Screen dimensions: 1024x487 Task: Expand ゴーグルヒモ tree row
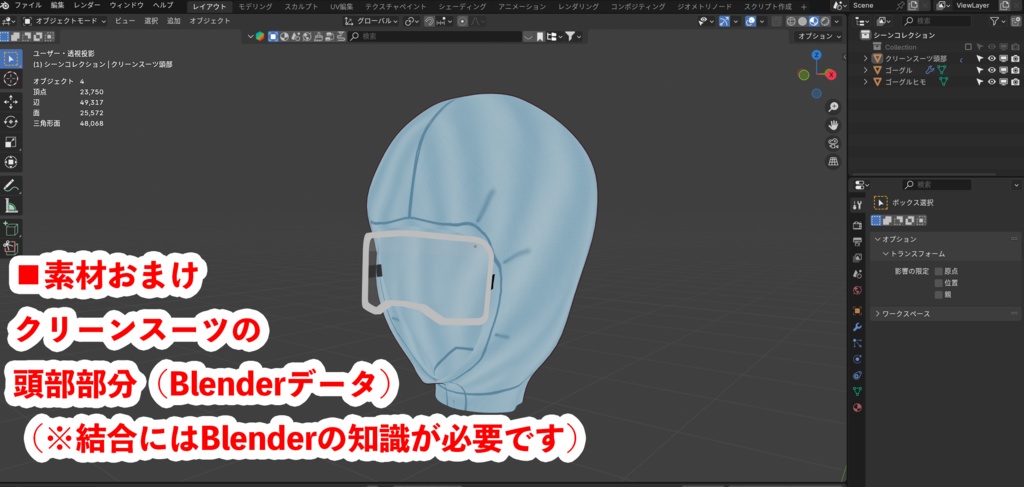coord(865,82)
